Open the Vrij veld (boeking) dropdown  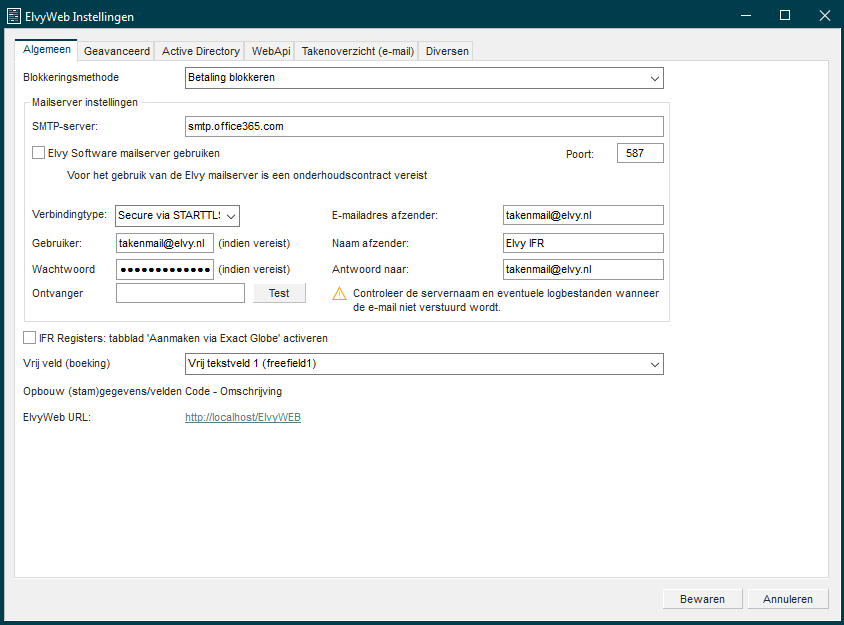coord(424,364)
